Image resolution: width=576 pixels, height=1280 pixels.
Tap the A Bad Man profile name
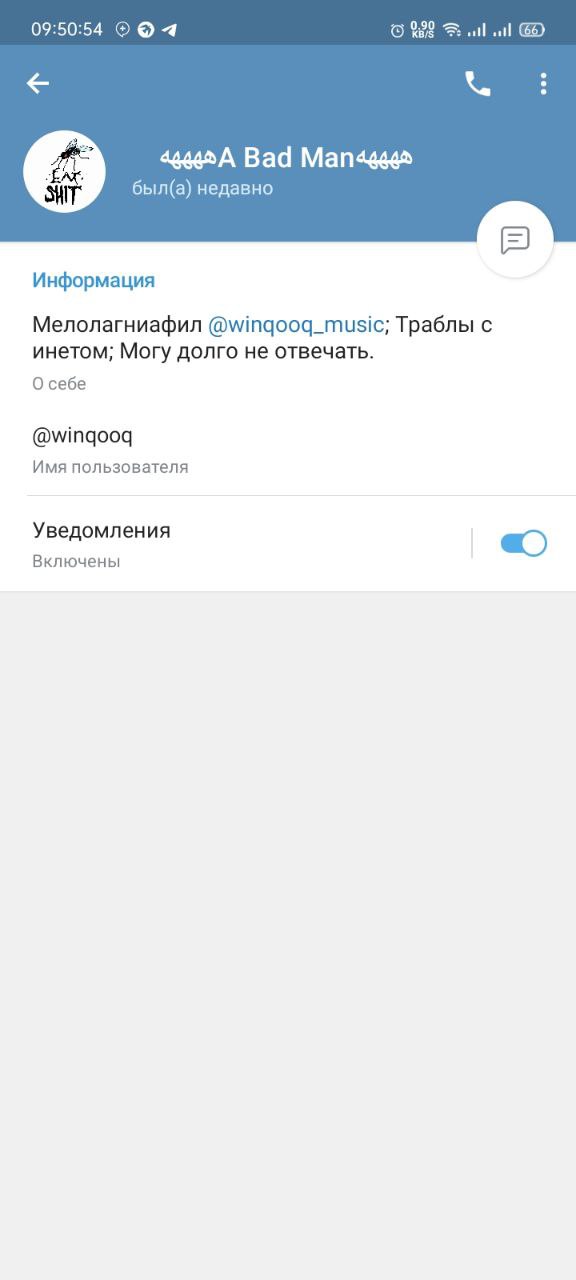pos(286,157)
